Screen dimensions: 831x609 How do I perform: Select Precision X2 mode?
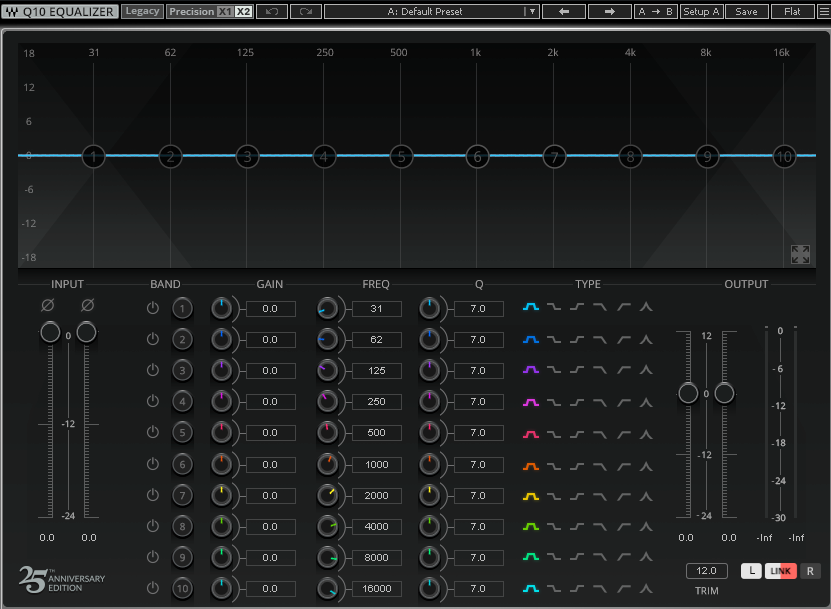[243, 11]
